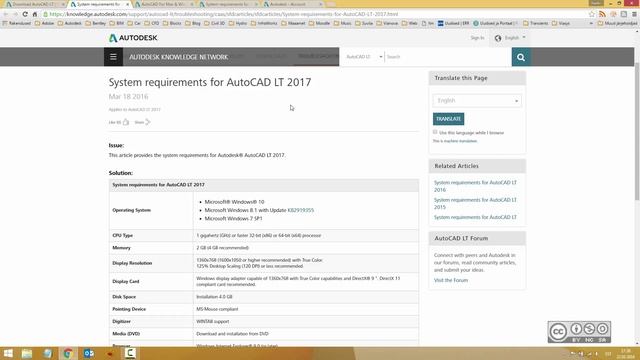Open the Blog bookmarks folder
640x360 pixels.
click(193, 23)
